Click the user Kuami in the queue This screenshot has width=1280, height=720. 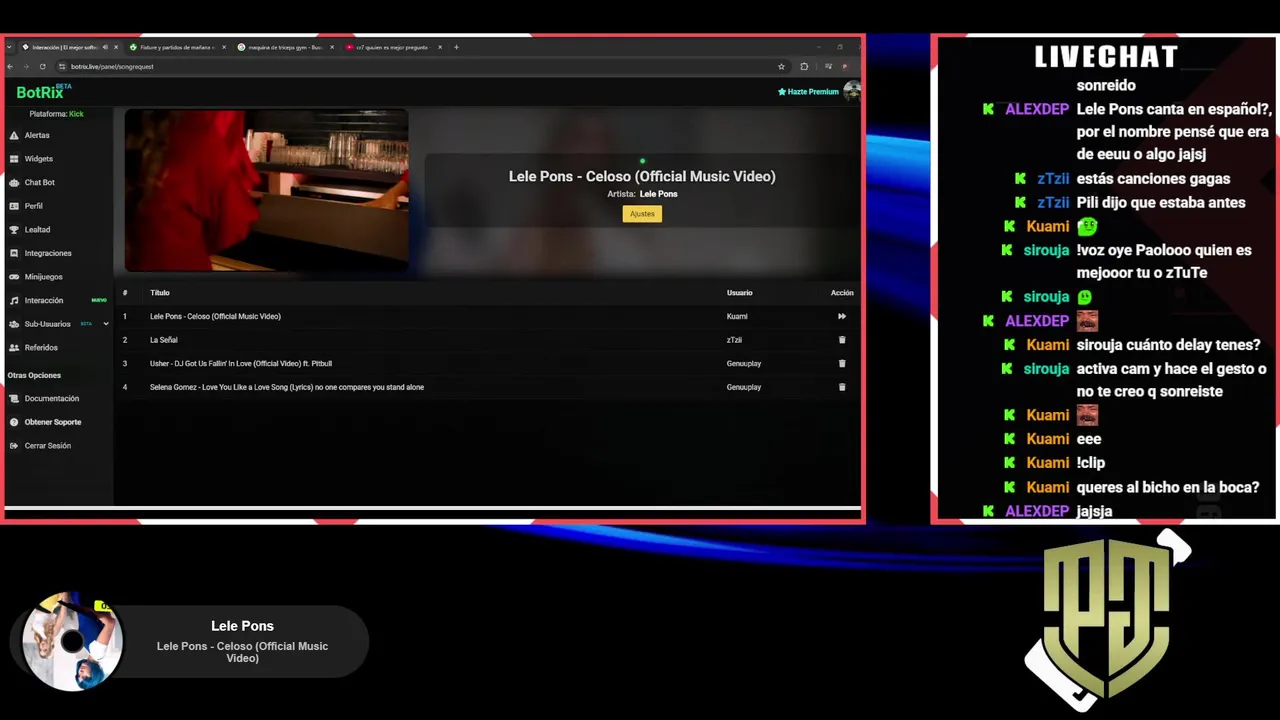click(737, 316)
